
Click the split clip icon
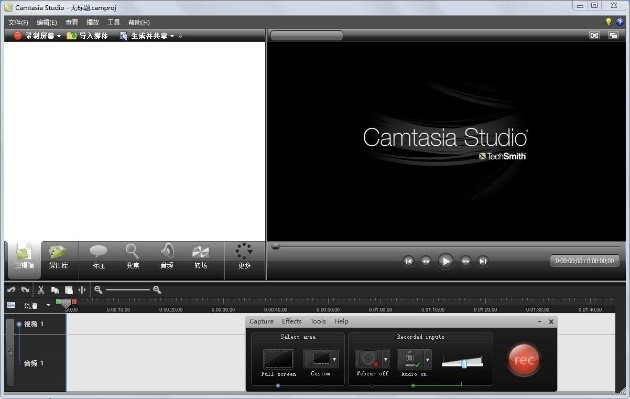(x=82, y=290)
